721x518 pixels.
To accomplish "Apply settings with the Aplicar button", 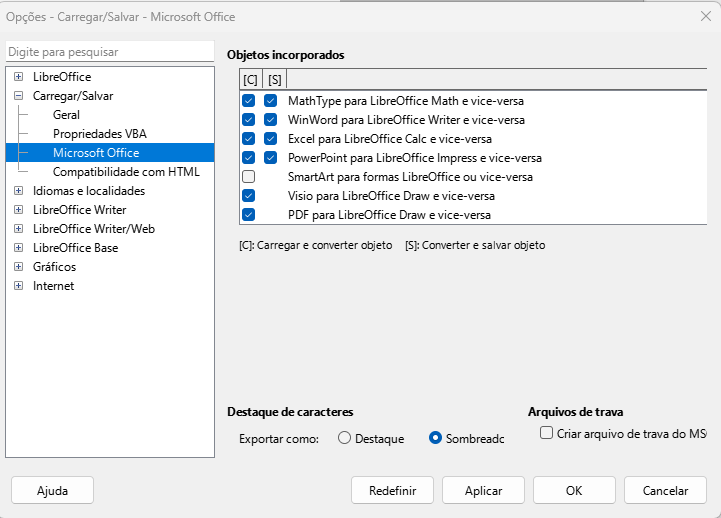I will pos(483,490).
